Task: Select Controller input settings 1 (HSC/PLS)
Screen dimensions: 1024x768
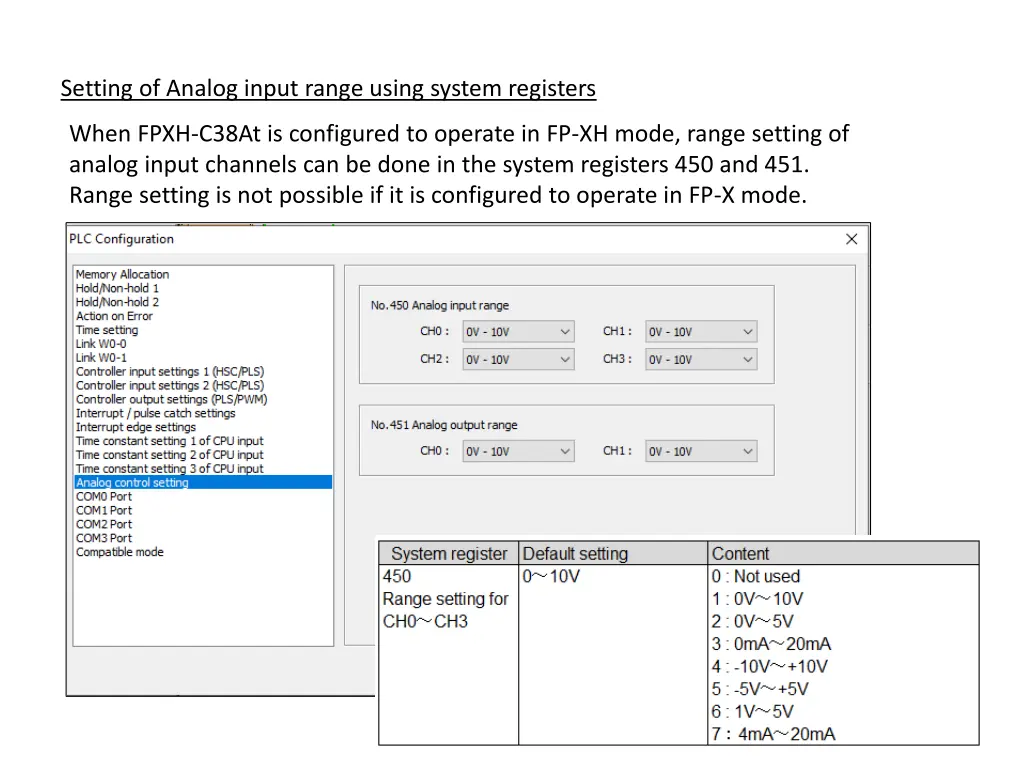Action: tap(170, 372)
